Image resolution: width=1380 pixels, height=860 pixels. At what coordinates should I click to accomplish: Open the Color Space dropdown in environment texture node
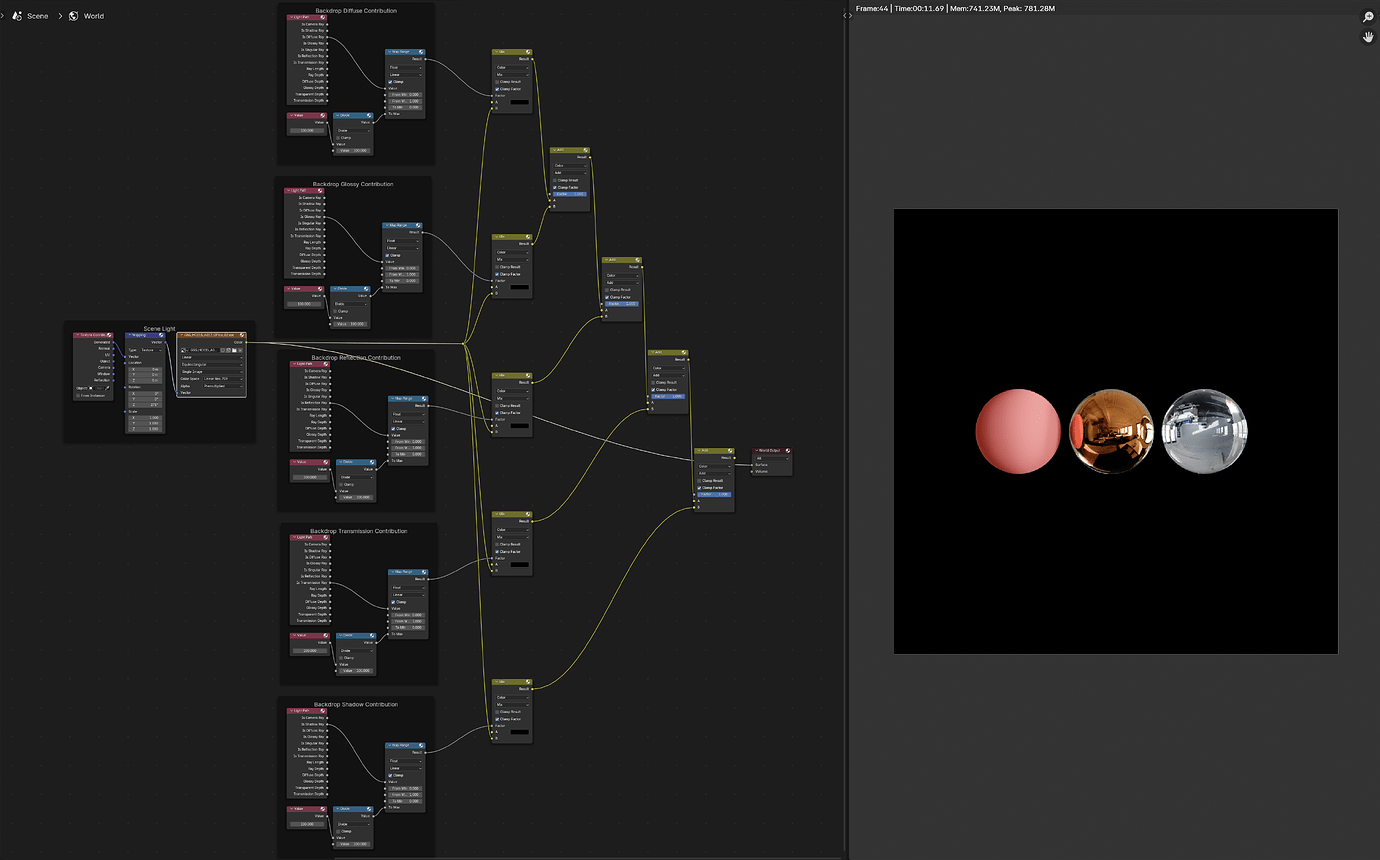point(222,379)
